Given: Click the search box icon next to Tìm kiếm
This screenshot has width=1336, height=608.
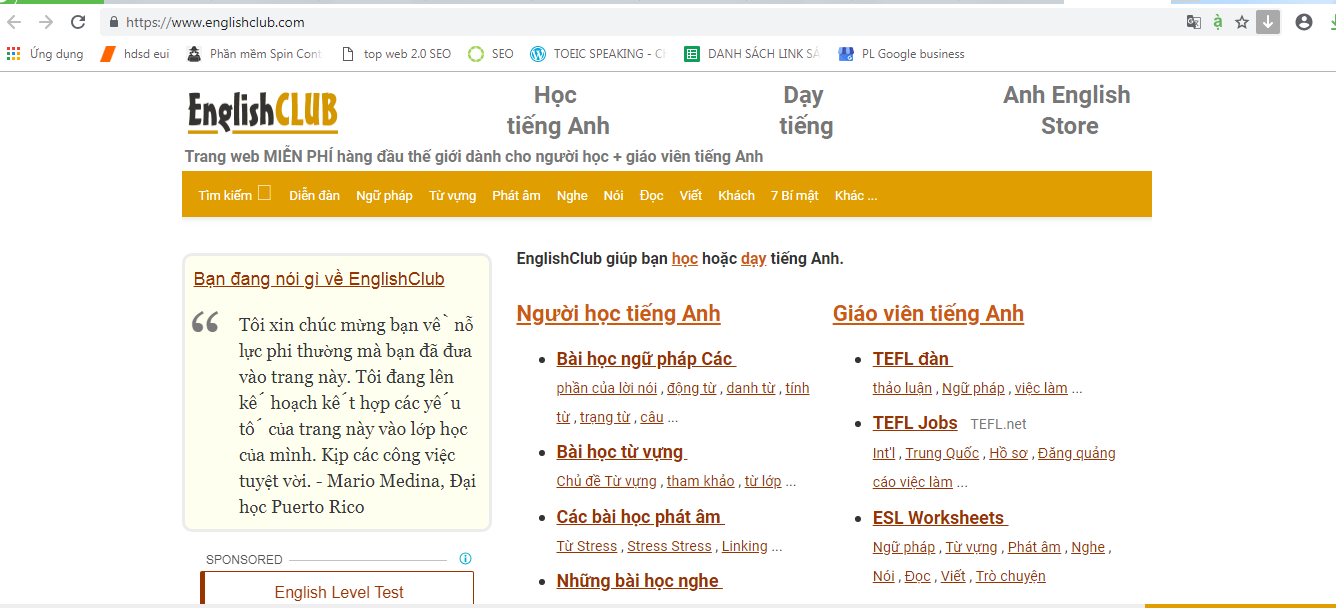Looking at the screenshot, I should (x=264, y=193).
